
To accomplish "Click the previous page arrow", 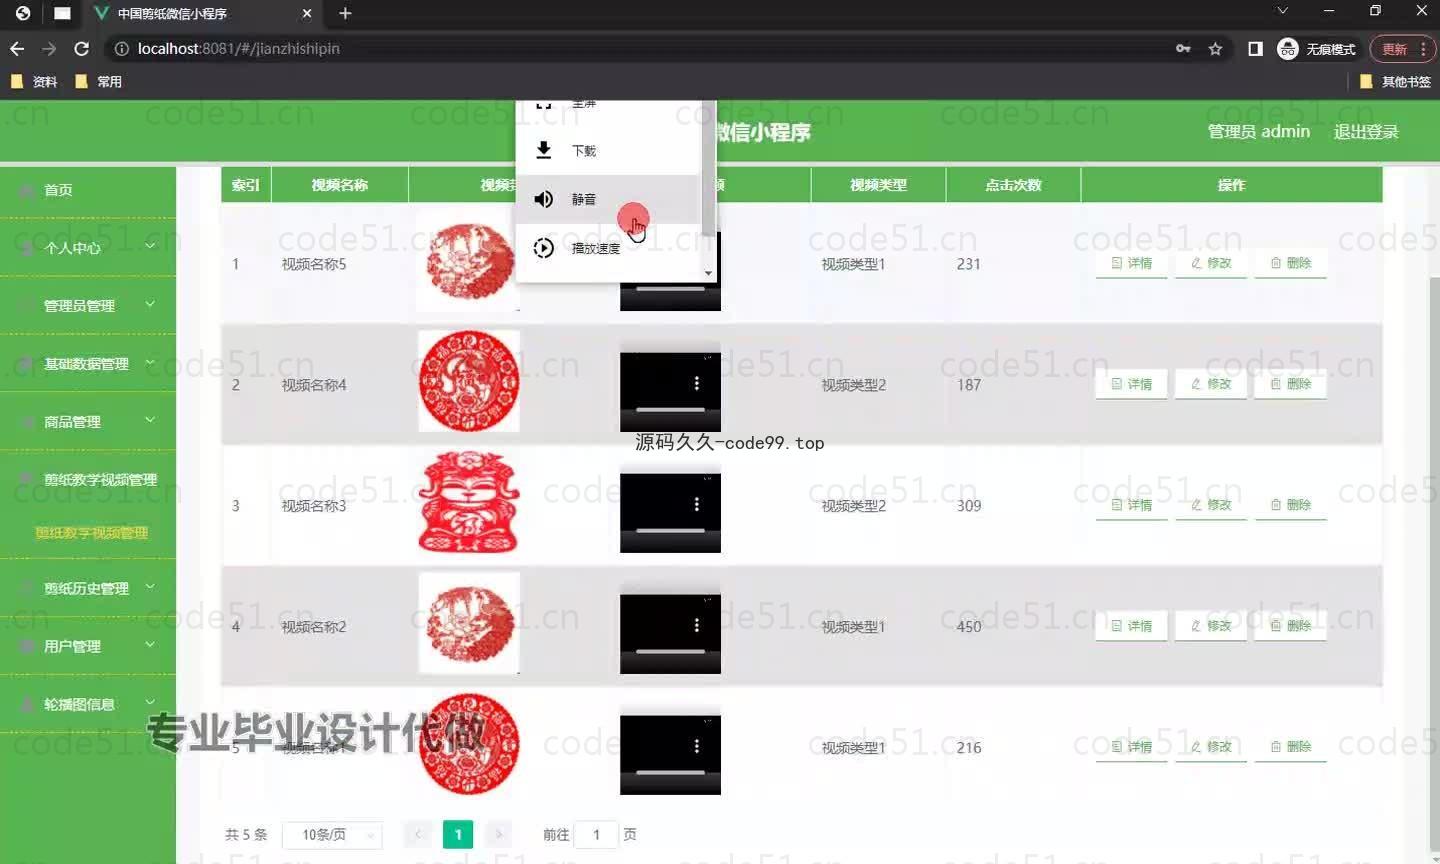I will 418,834.
